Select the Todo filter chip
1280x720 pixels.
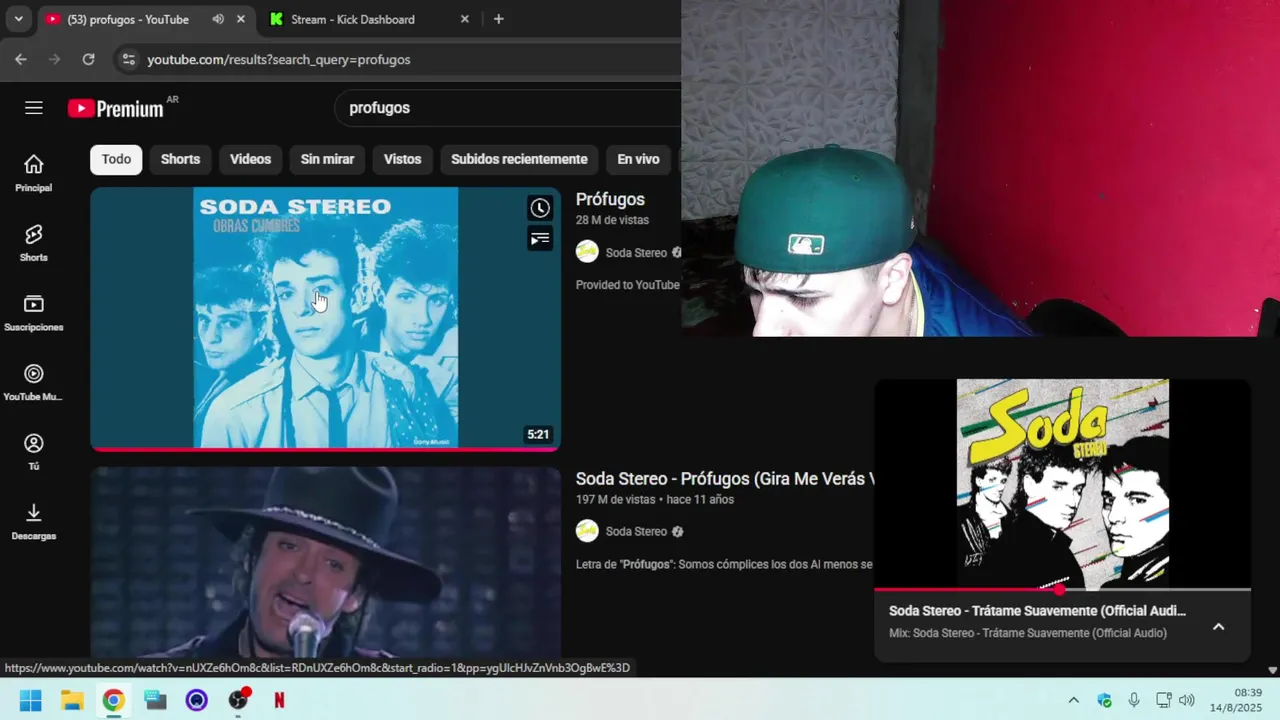(116, 159)
